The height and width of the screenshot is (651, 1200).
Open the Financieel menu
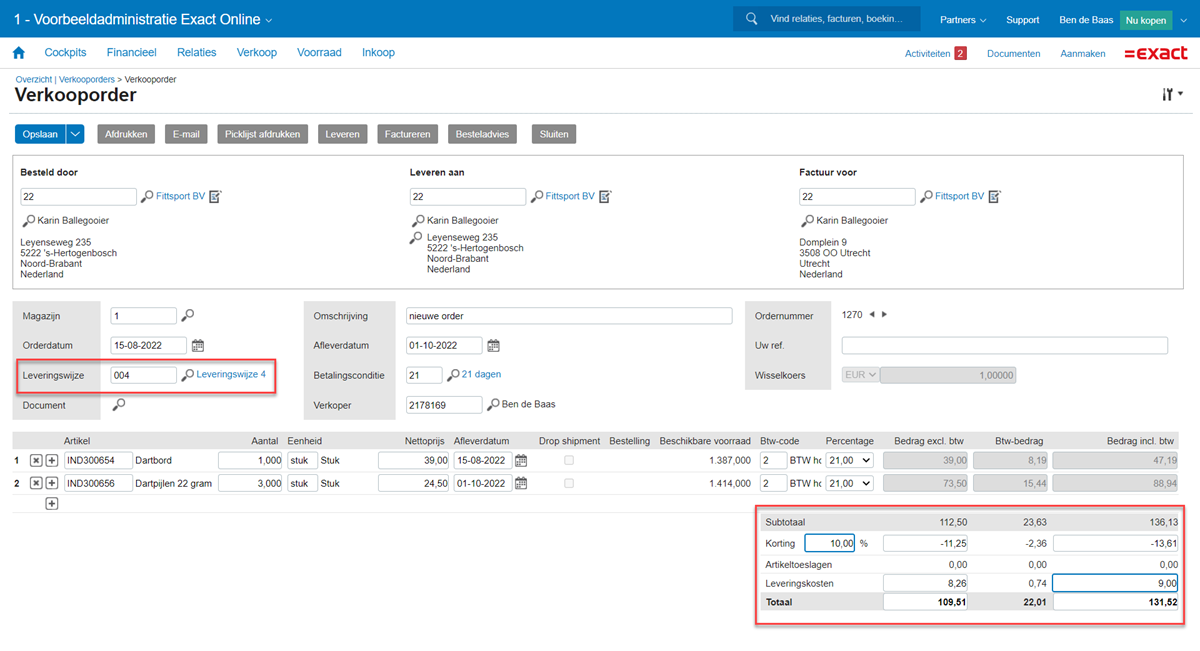coord(131,53)
